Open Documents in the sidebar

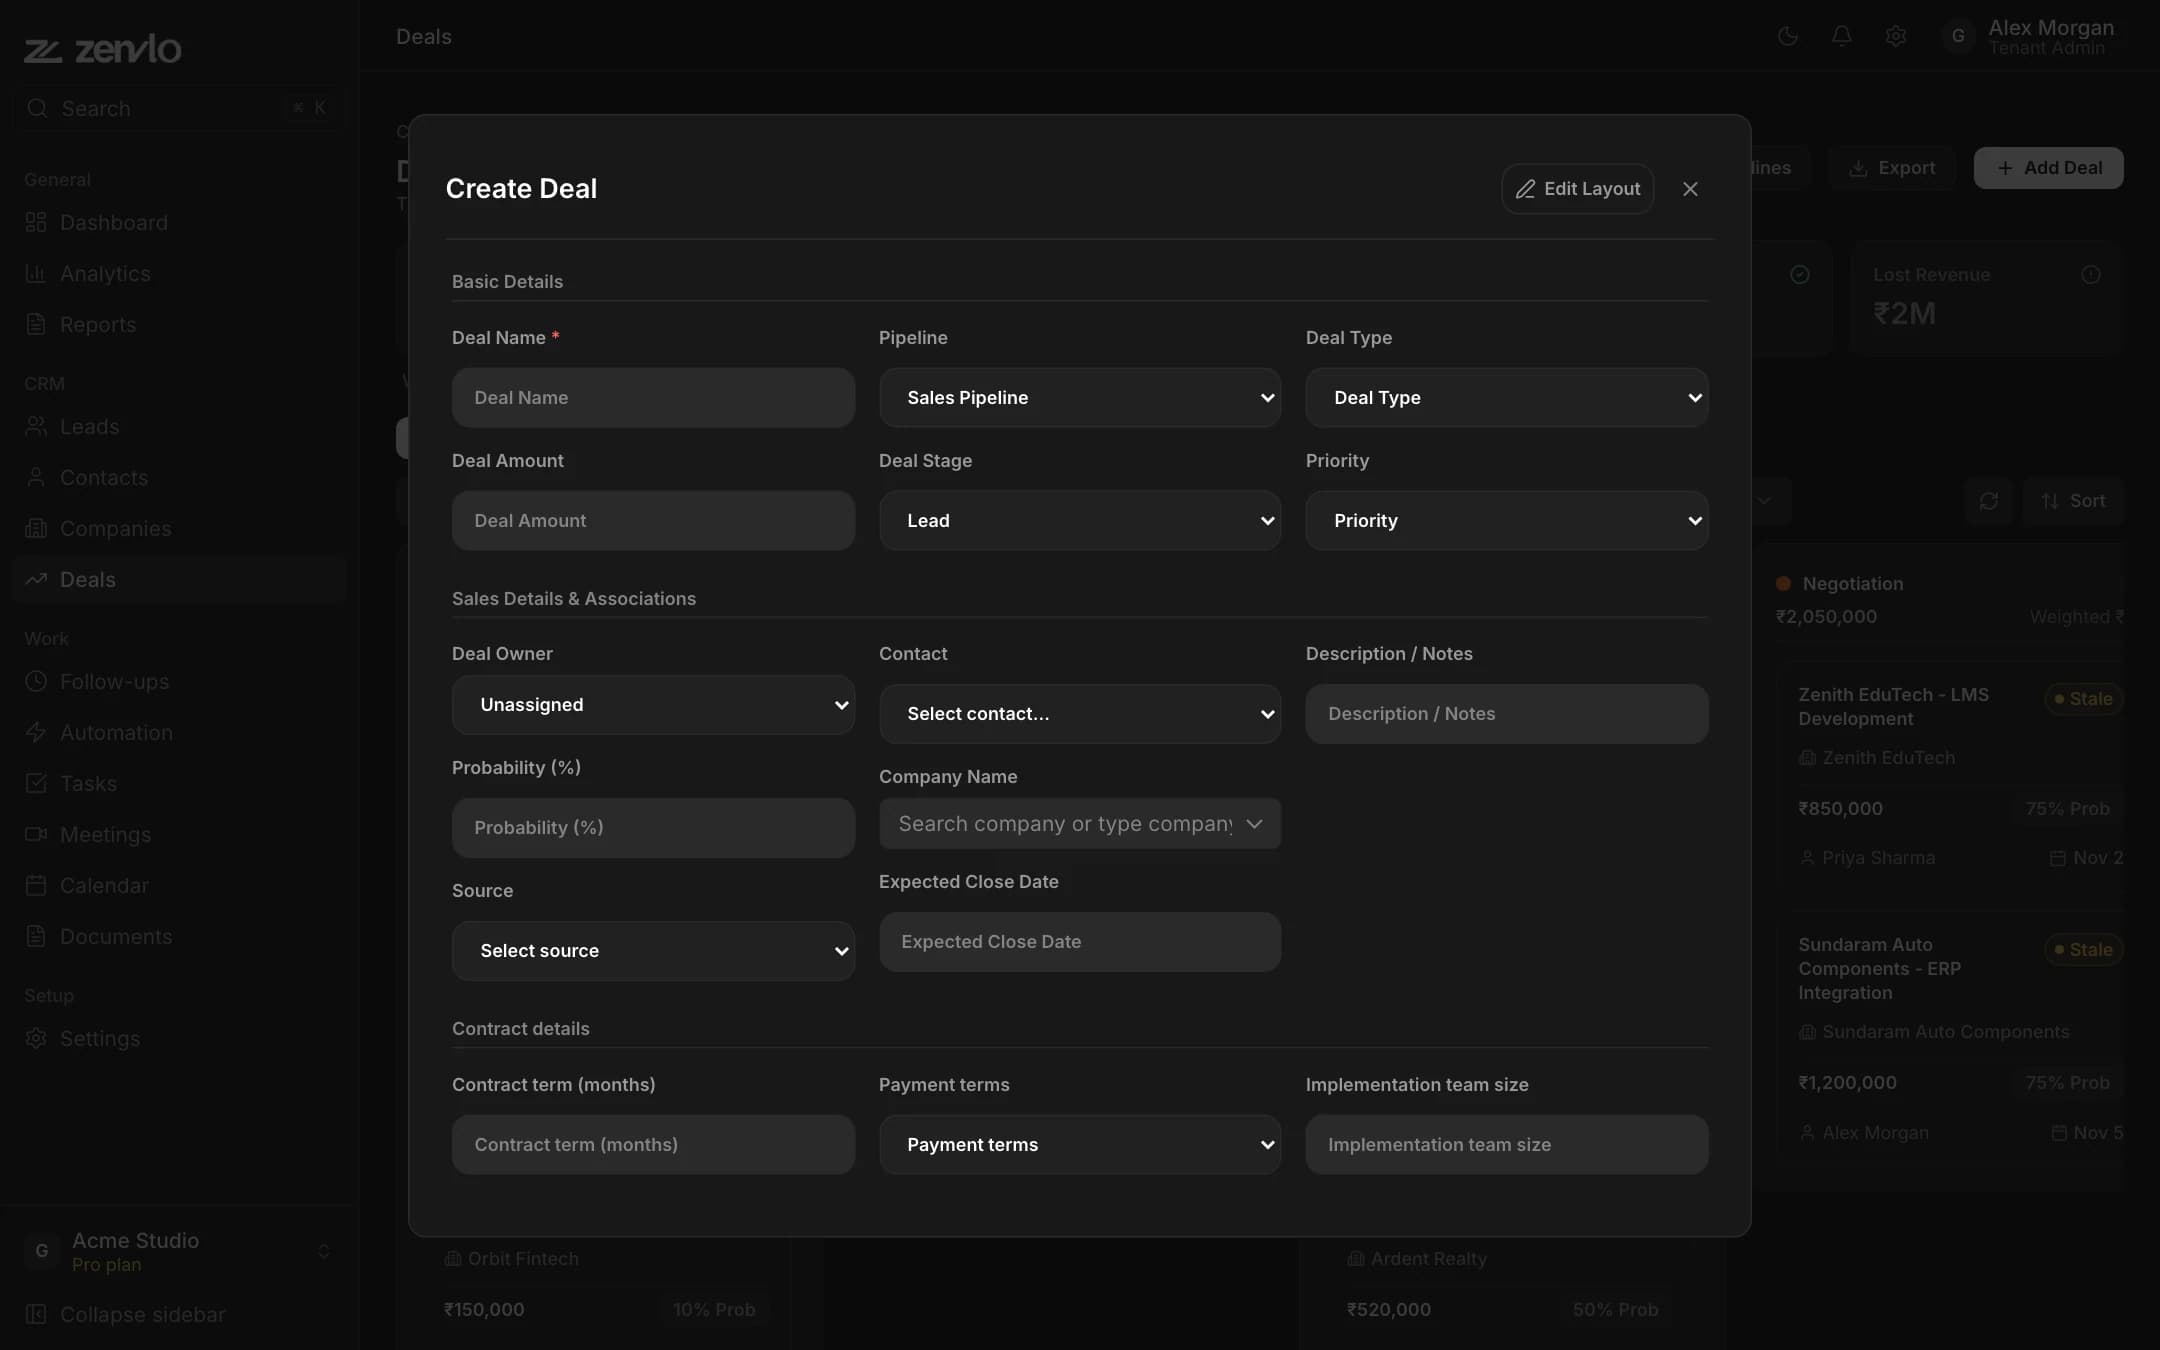180,937
